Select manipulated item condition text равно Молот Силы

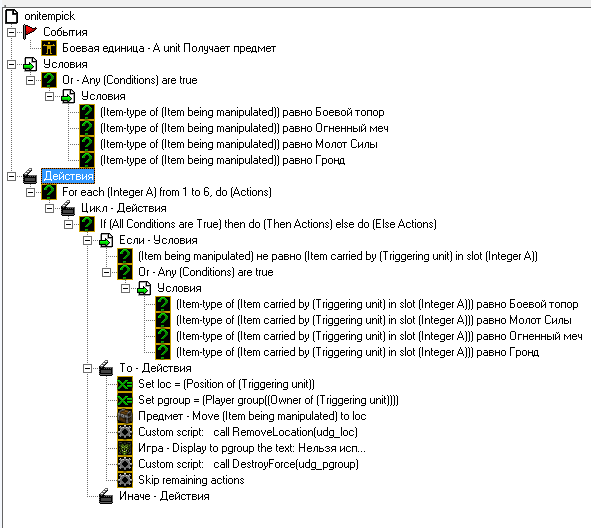(239, 144)
